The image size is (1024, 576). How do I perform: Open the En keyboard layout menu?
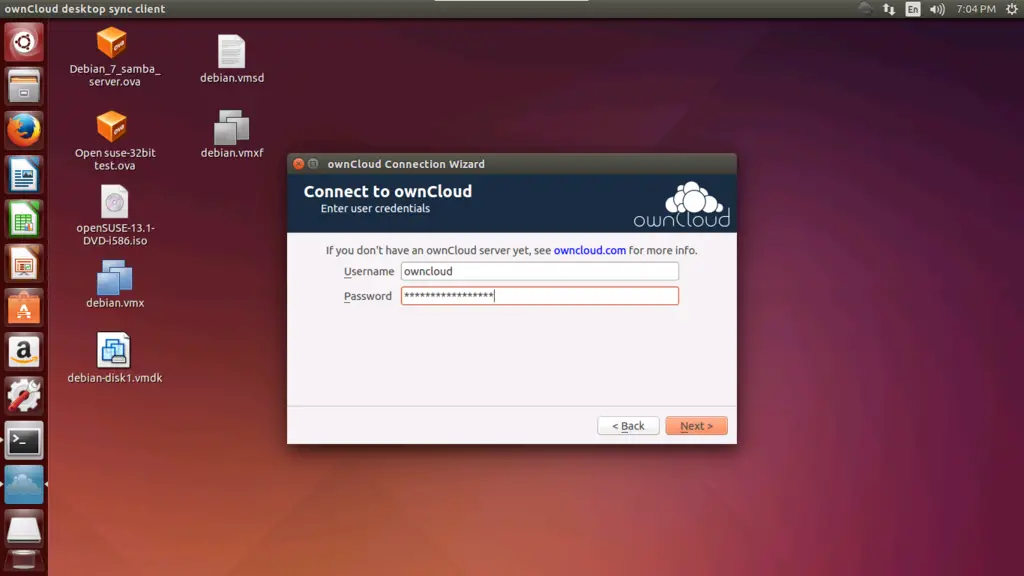[912, 9]
